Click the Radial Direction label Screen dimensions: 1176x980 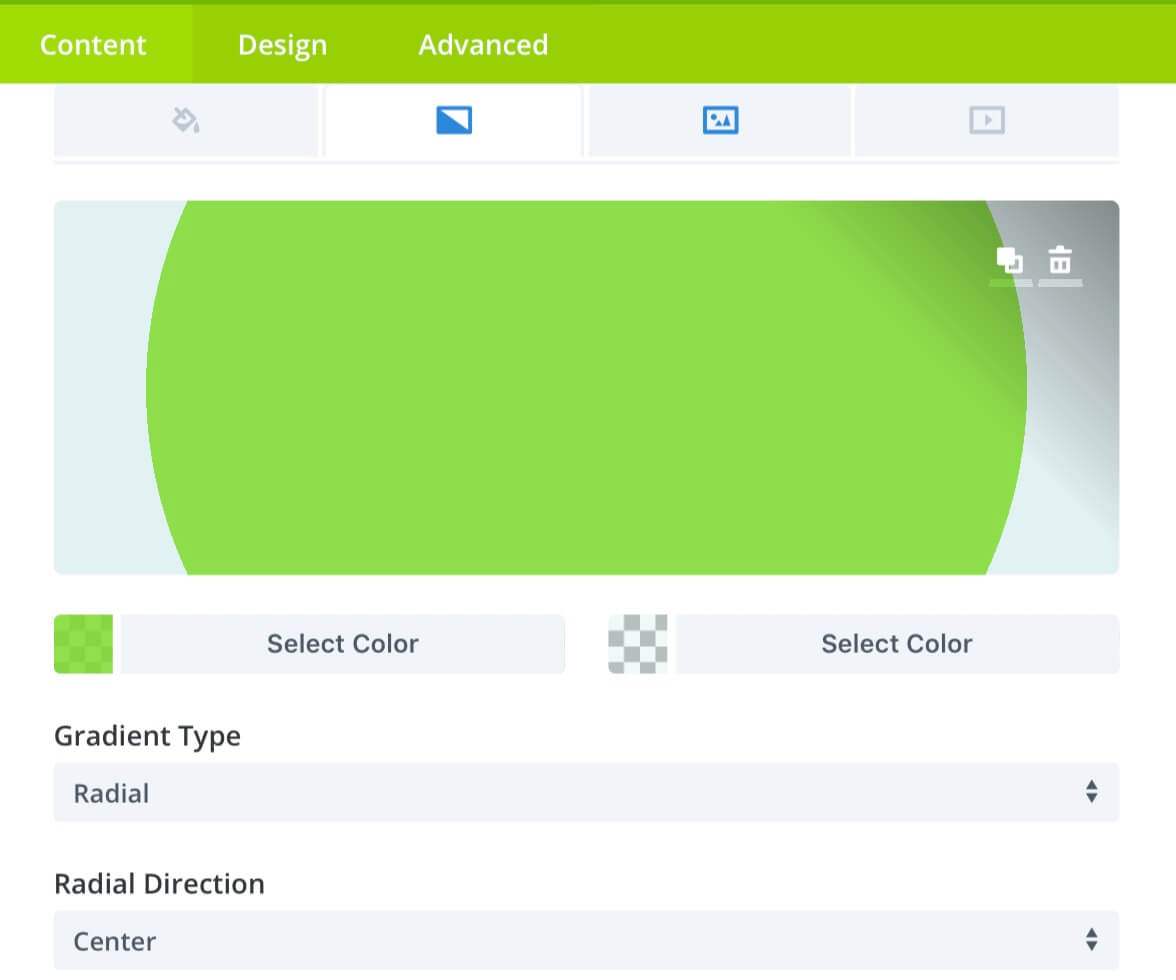159,884
